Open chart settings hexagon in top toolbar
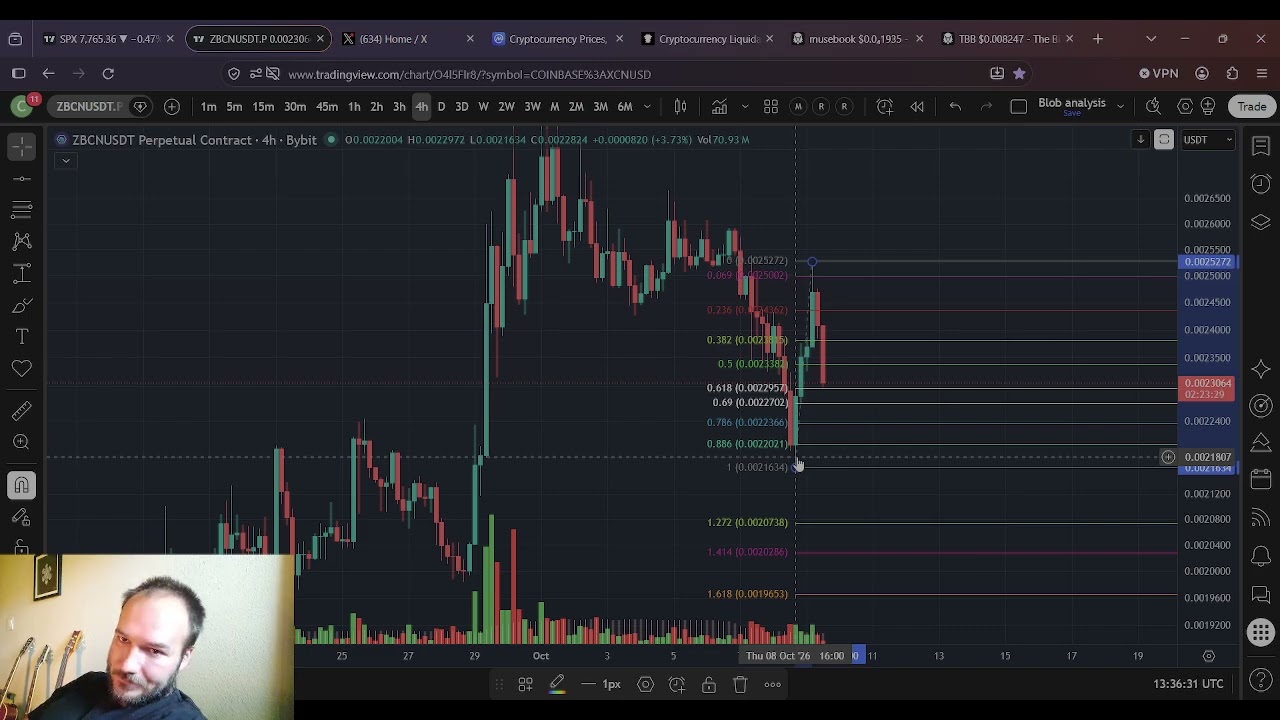 point(1185,106)
